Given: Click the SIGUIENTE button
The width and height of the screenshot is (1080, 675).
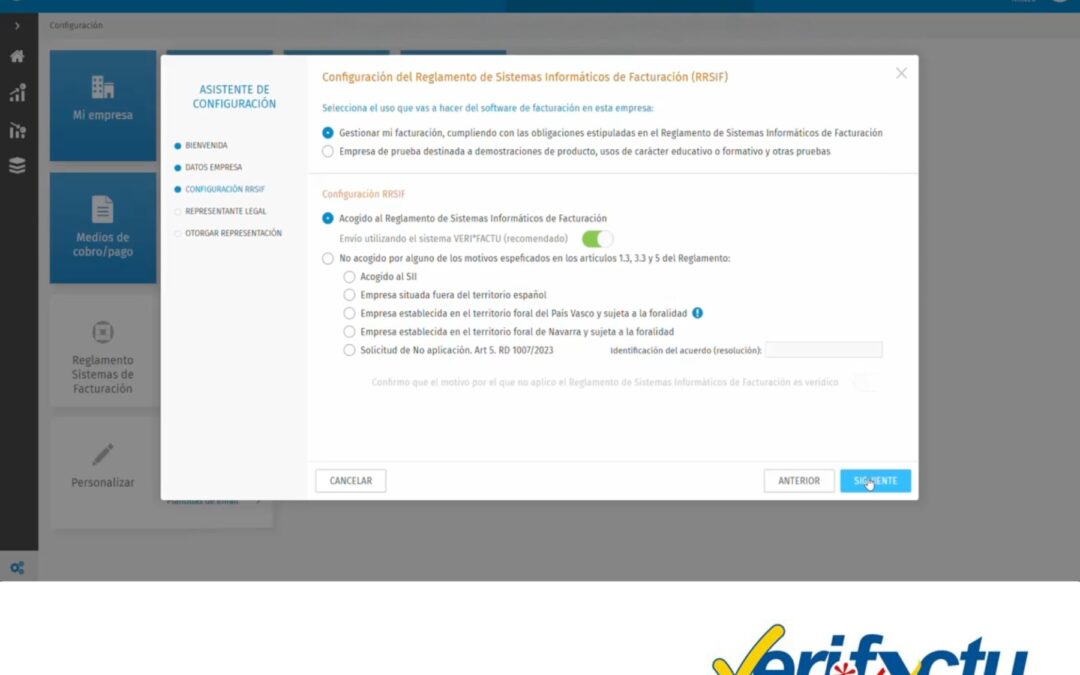Looking at the screenshot, I should pos(875,481).
